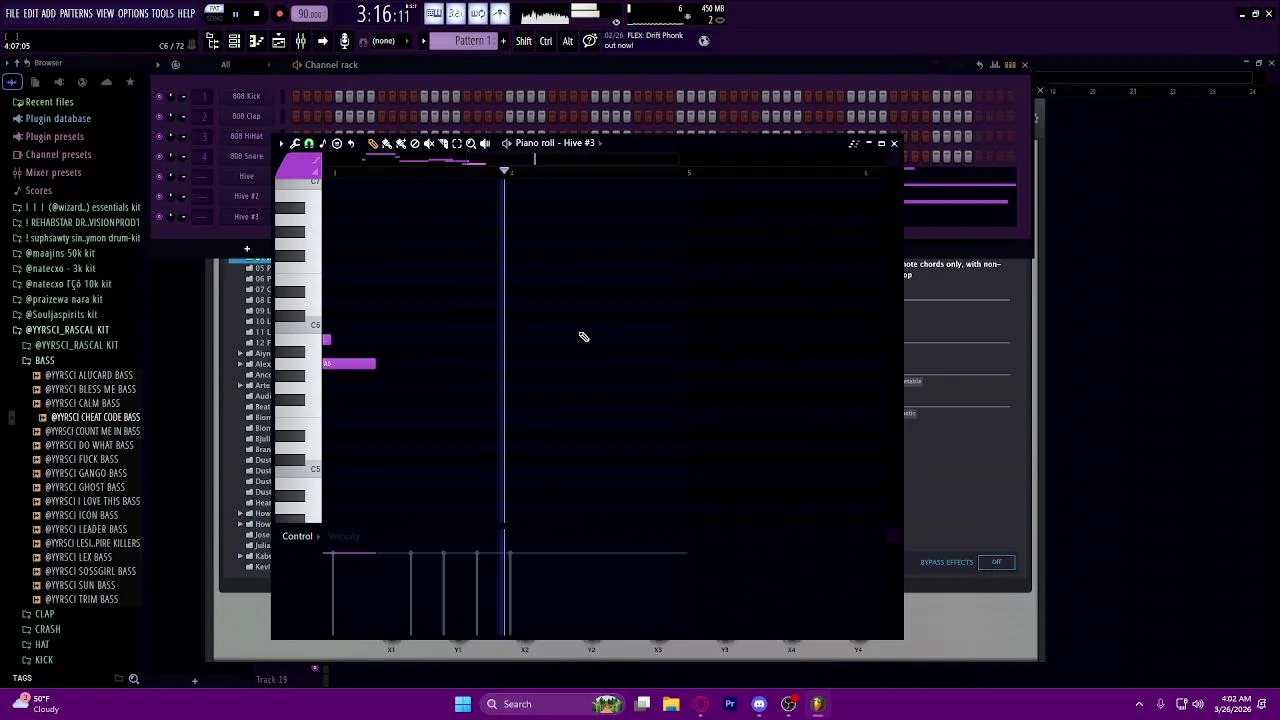Click the globe news icon
This screenshot has width=1280, height=720.
[x=704, y=41]
